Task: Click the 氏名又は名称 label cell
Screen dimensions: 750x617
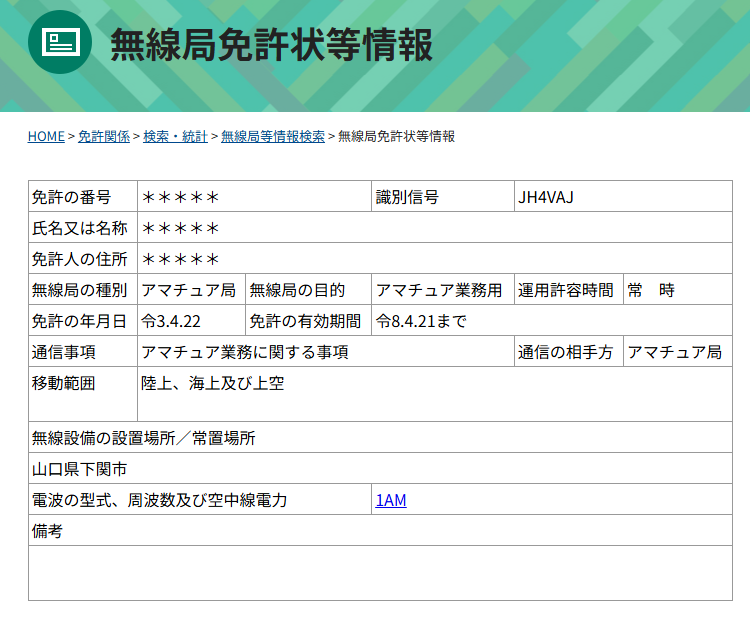Action: 80,228
